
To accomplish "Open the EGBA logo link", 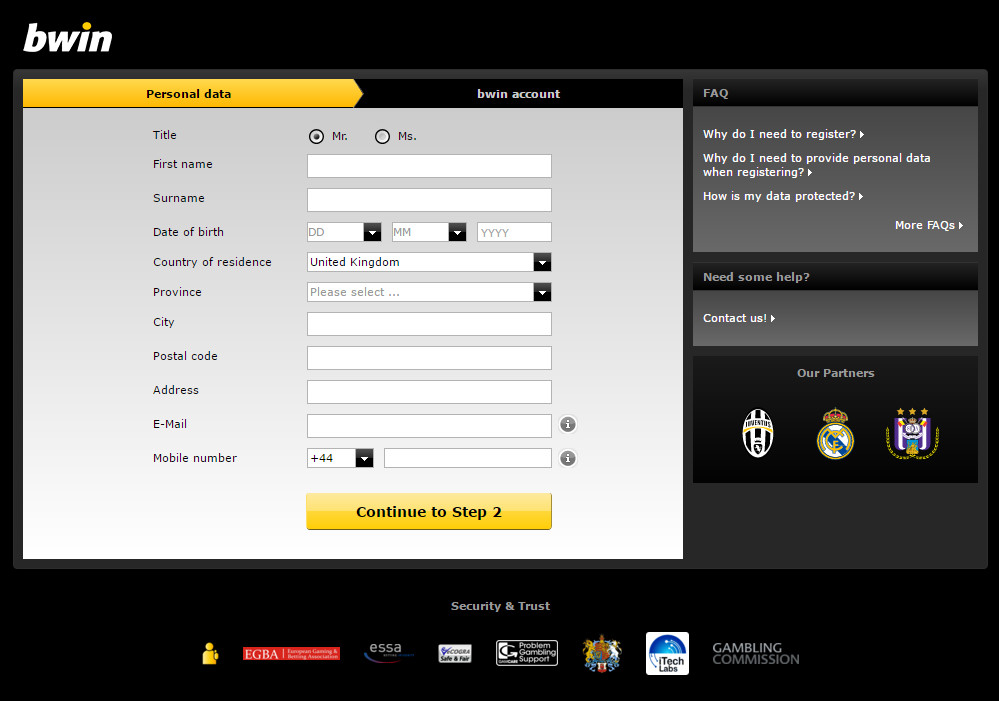I will [x=291, y=654].
